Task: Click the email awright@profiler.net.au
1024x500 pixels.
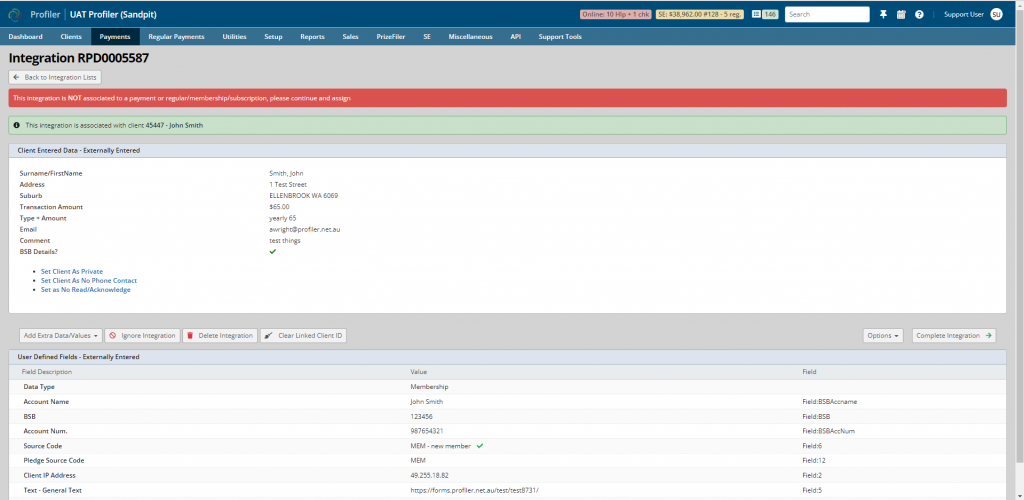Action: (x=304, y=229)
